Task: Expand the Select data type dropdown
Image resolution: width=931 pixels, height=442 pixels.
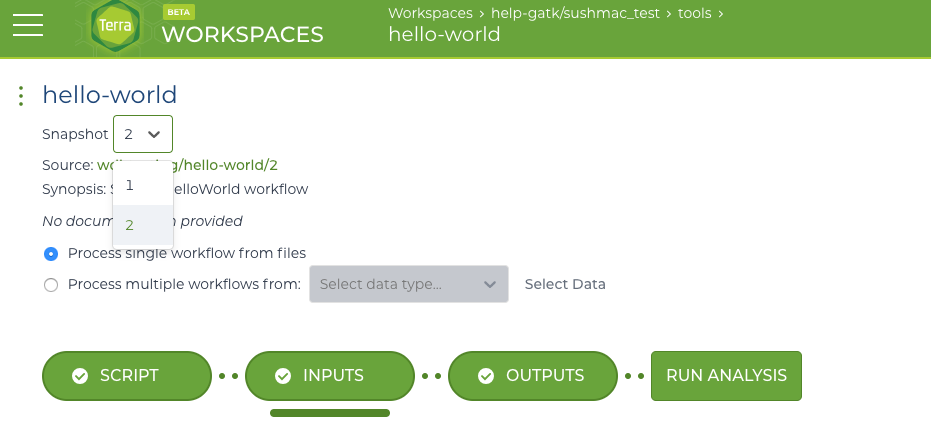Action: point(408,284)
